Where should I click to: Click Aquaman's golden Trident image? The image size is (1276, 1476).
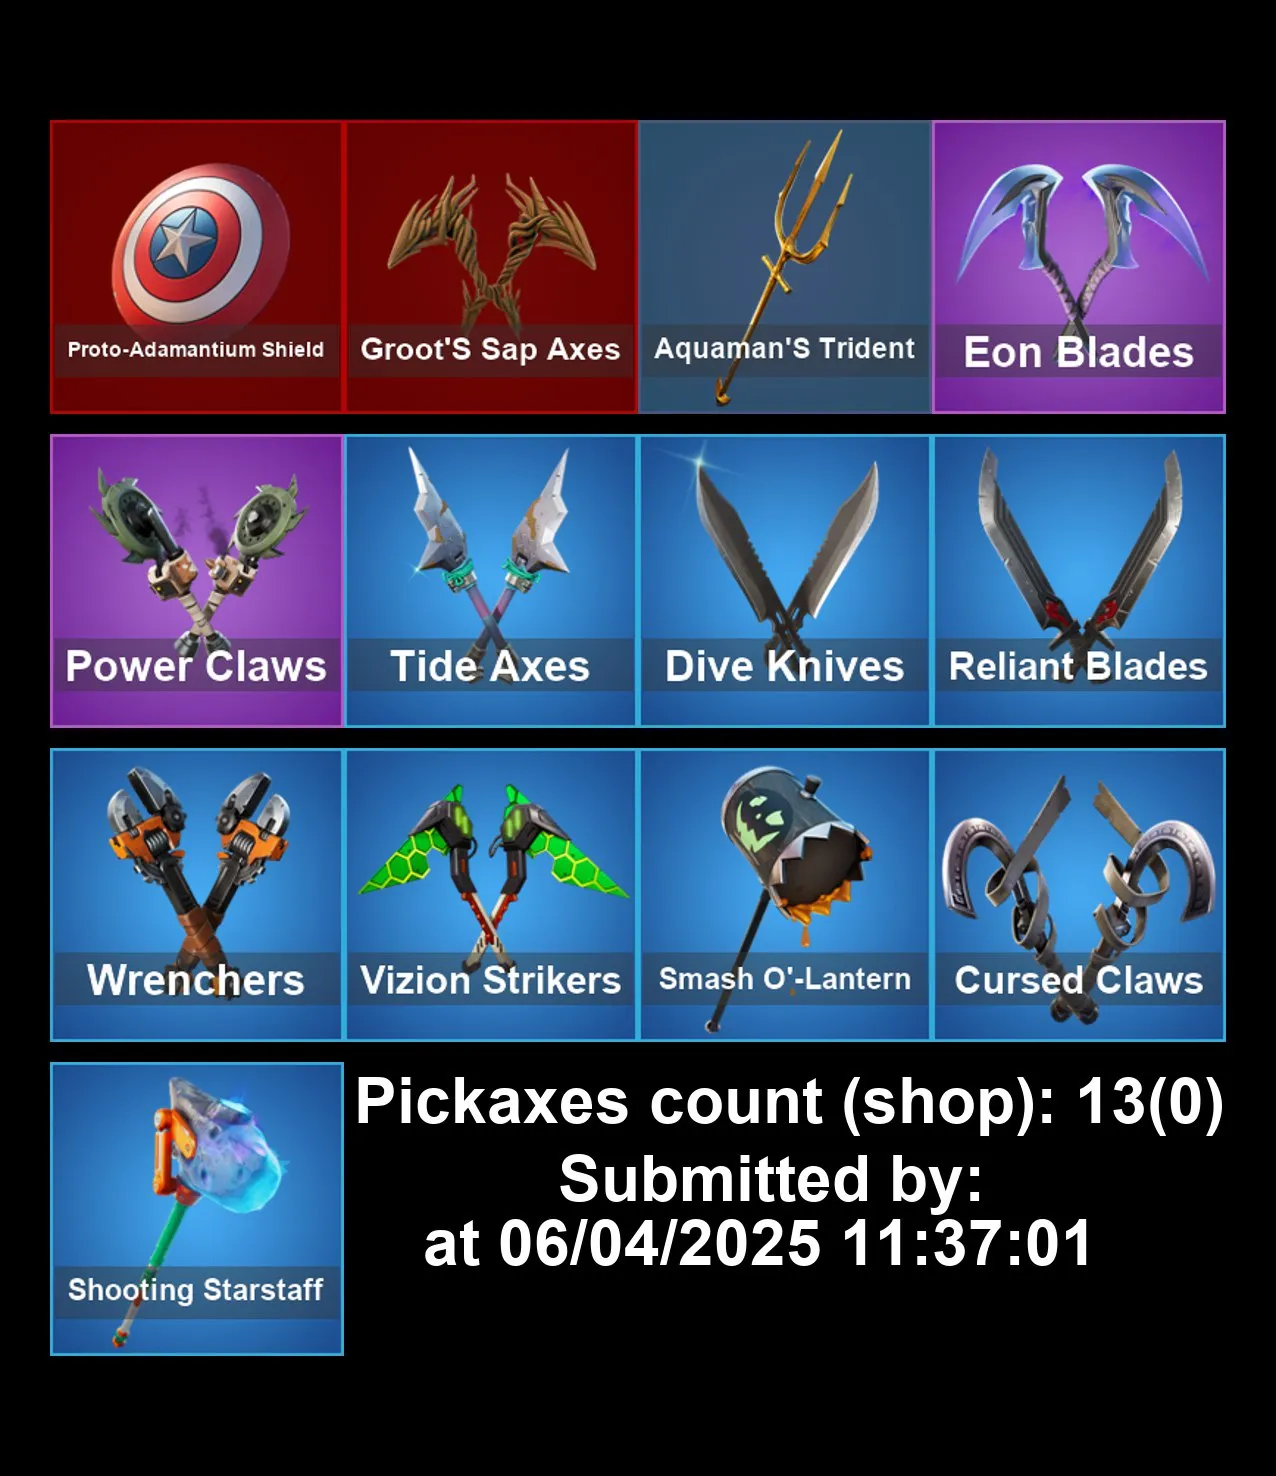tap(785, 267)
